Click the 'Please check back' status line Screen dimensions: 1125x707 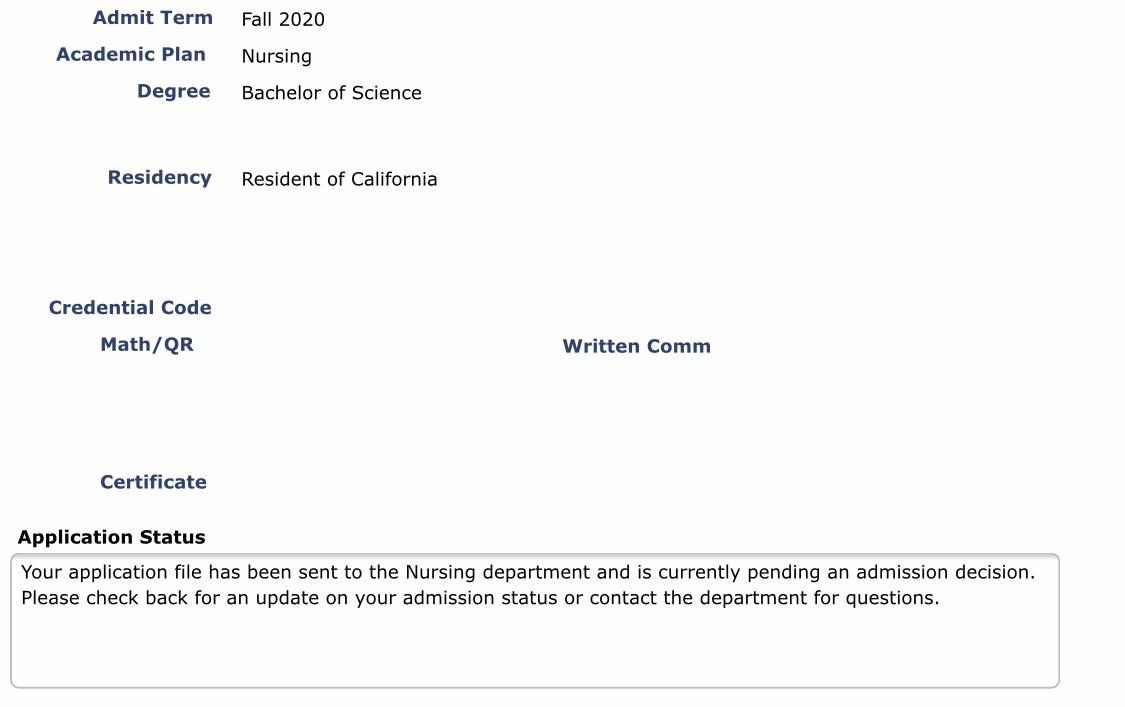click(480, 598)
